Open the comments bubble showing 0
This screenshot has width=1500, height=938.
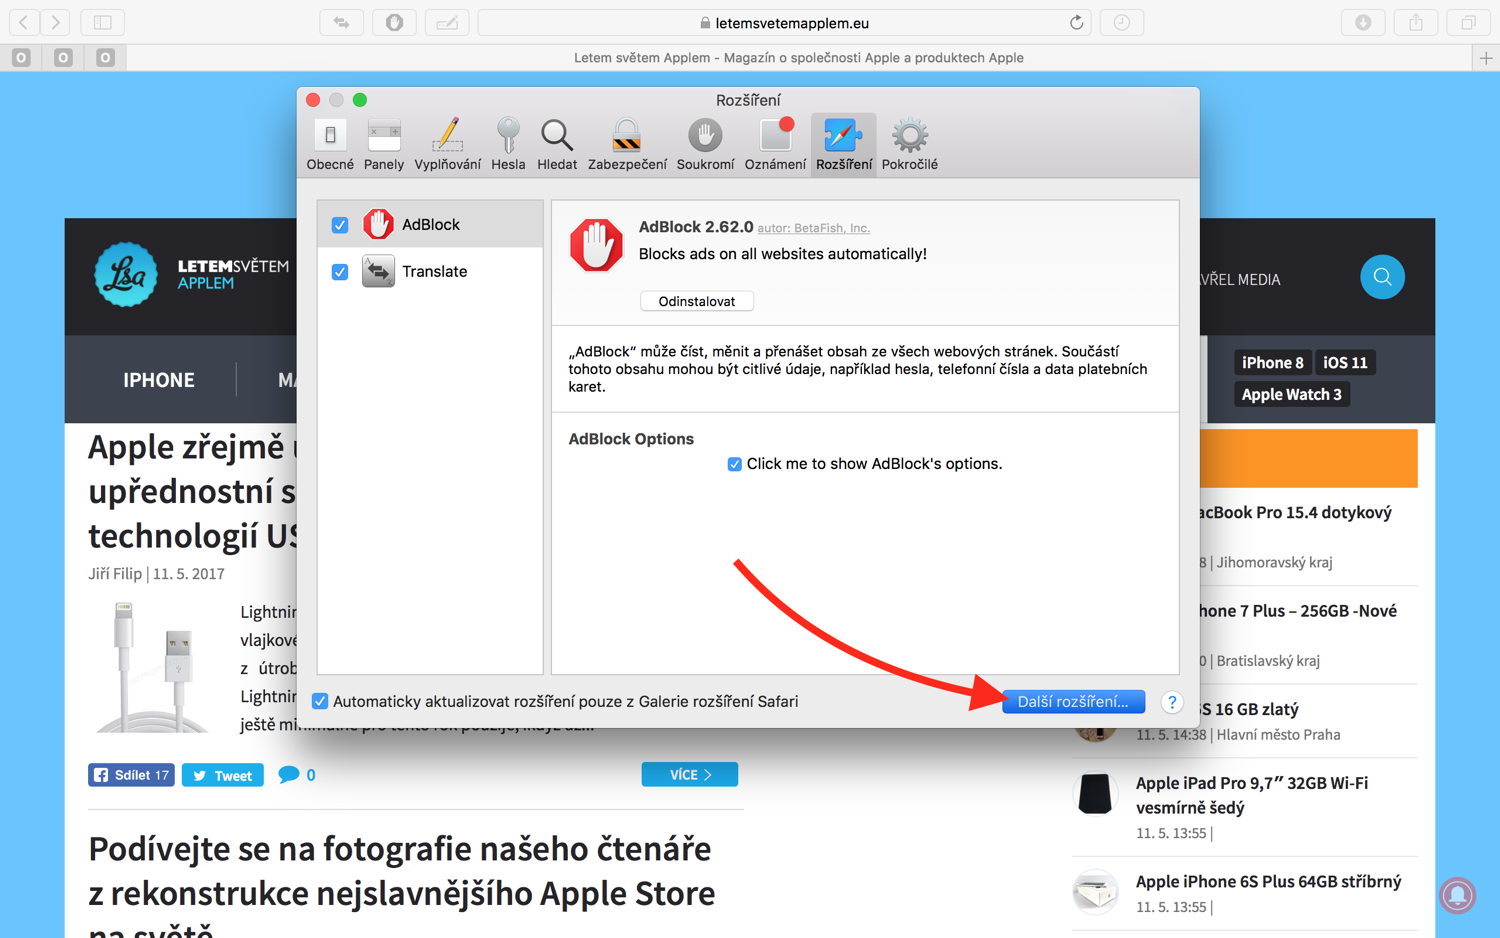[297, 775]
